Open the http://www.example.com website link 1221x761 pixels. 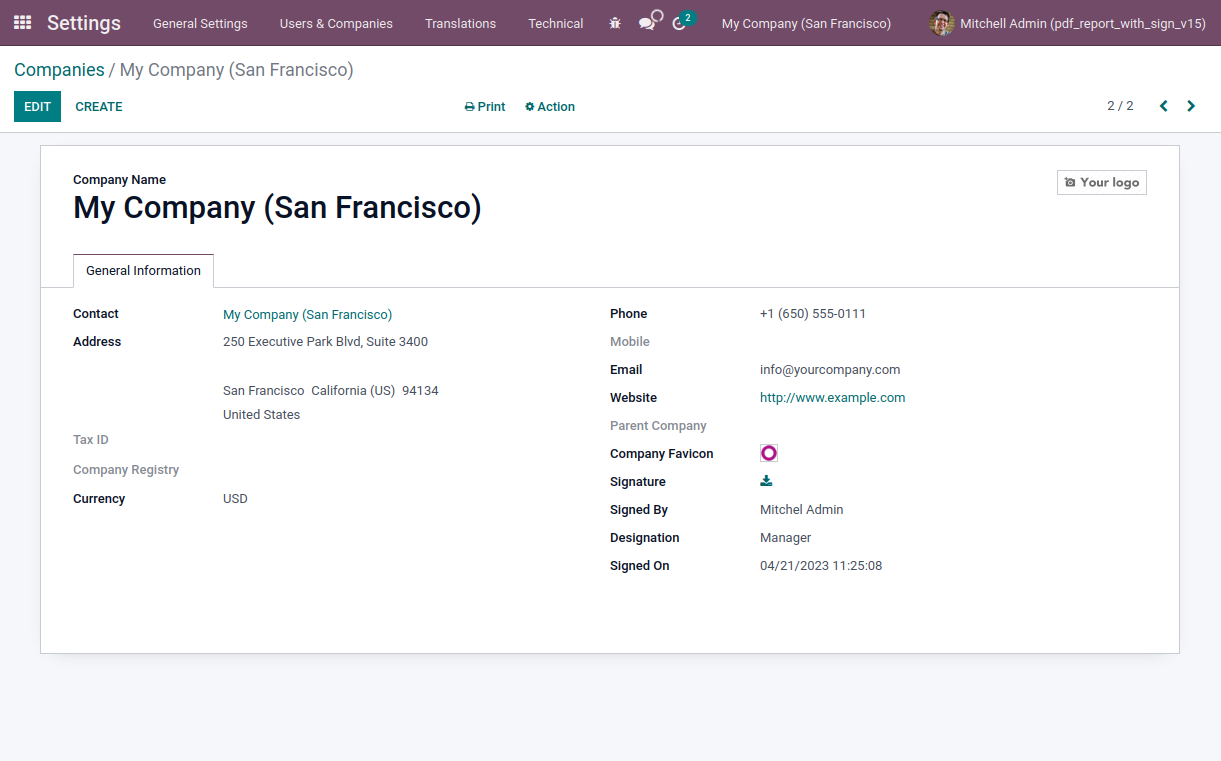click(x=832, y=398)
